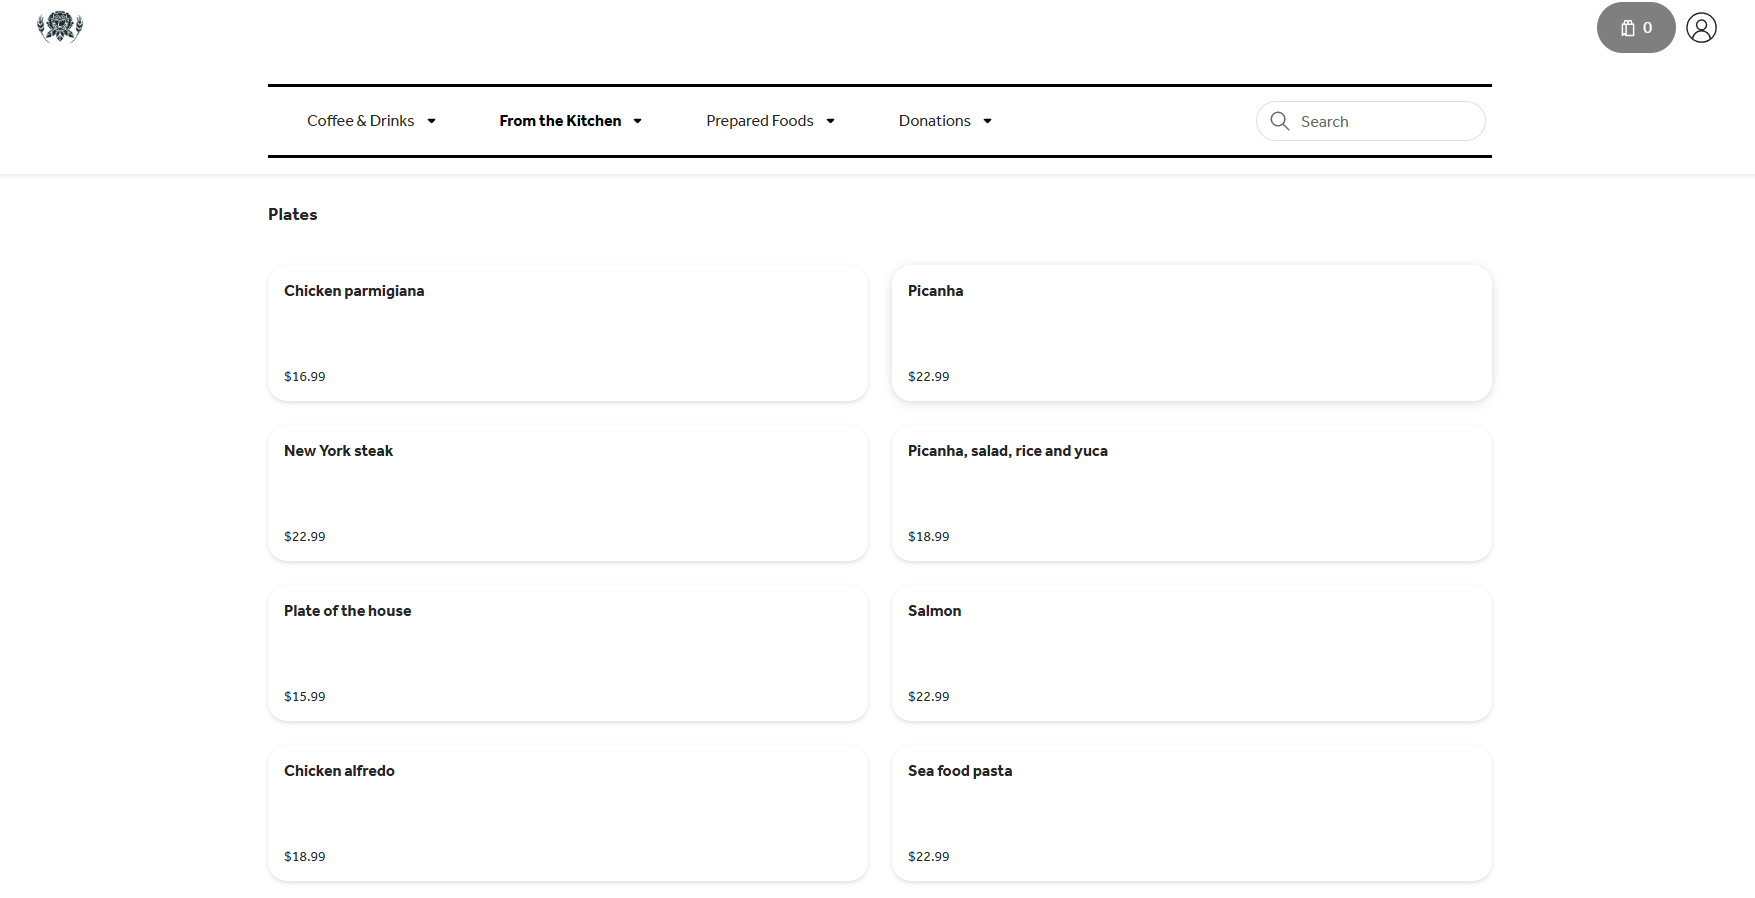
Task: Choose Picanha, salad, rice and yuca
Action: 1191,493
